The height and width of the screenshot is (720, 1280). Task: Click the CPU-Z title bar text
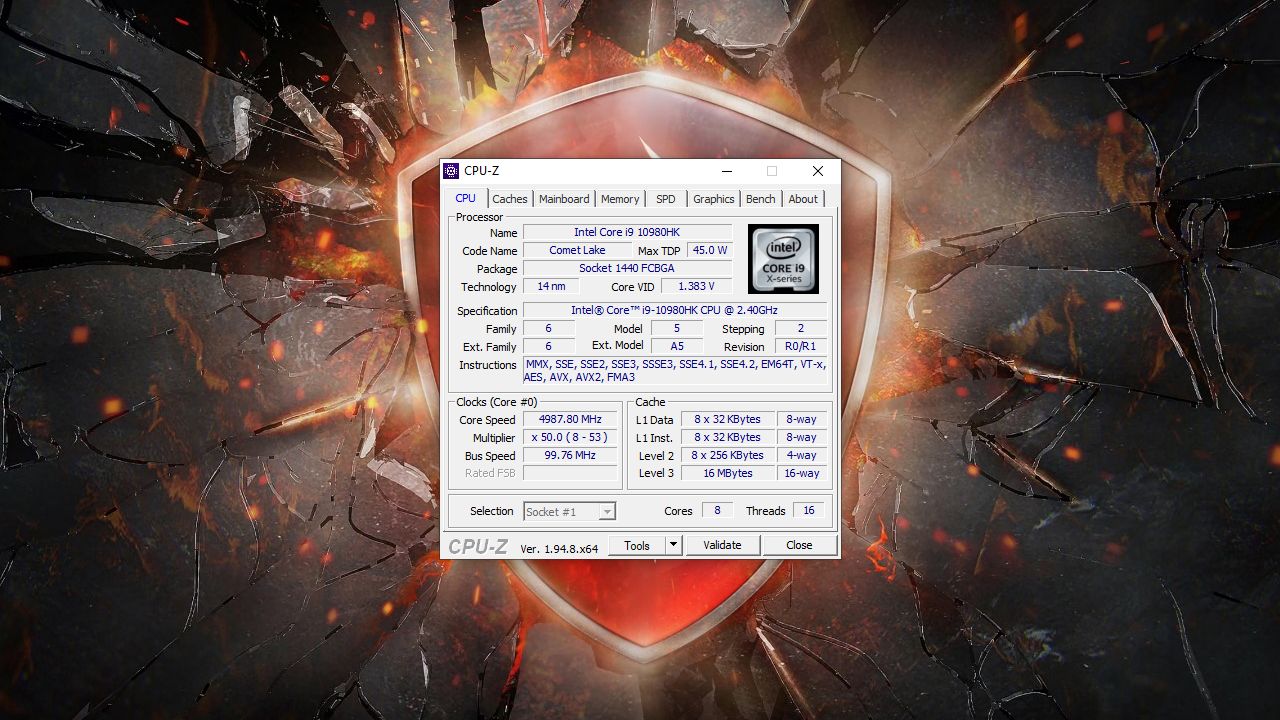481,171
